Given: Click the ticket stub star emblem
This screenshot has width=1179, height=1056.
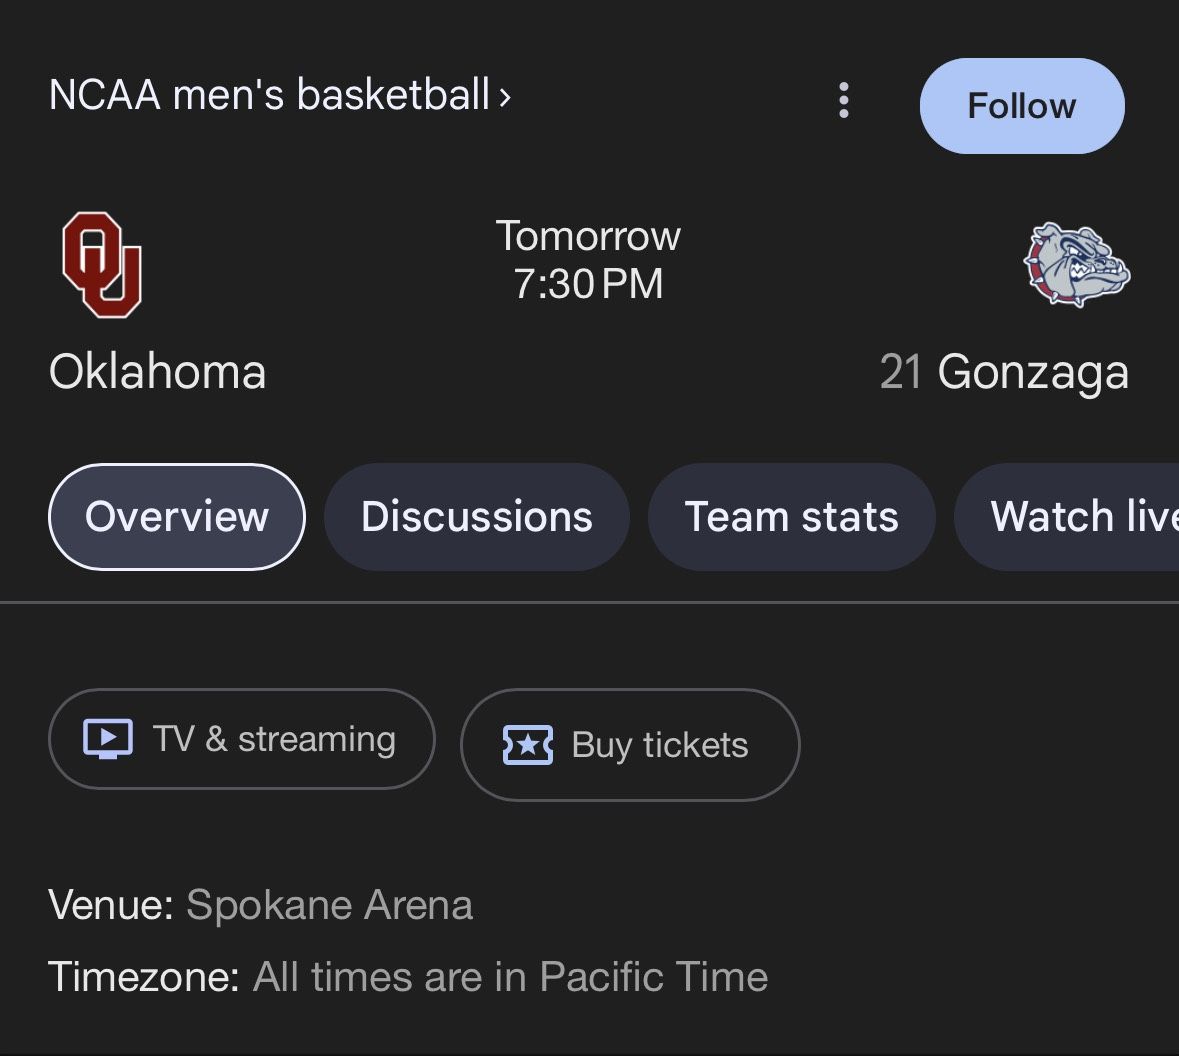Looking at the screenshot, I should click(x=528, y=744).
